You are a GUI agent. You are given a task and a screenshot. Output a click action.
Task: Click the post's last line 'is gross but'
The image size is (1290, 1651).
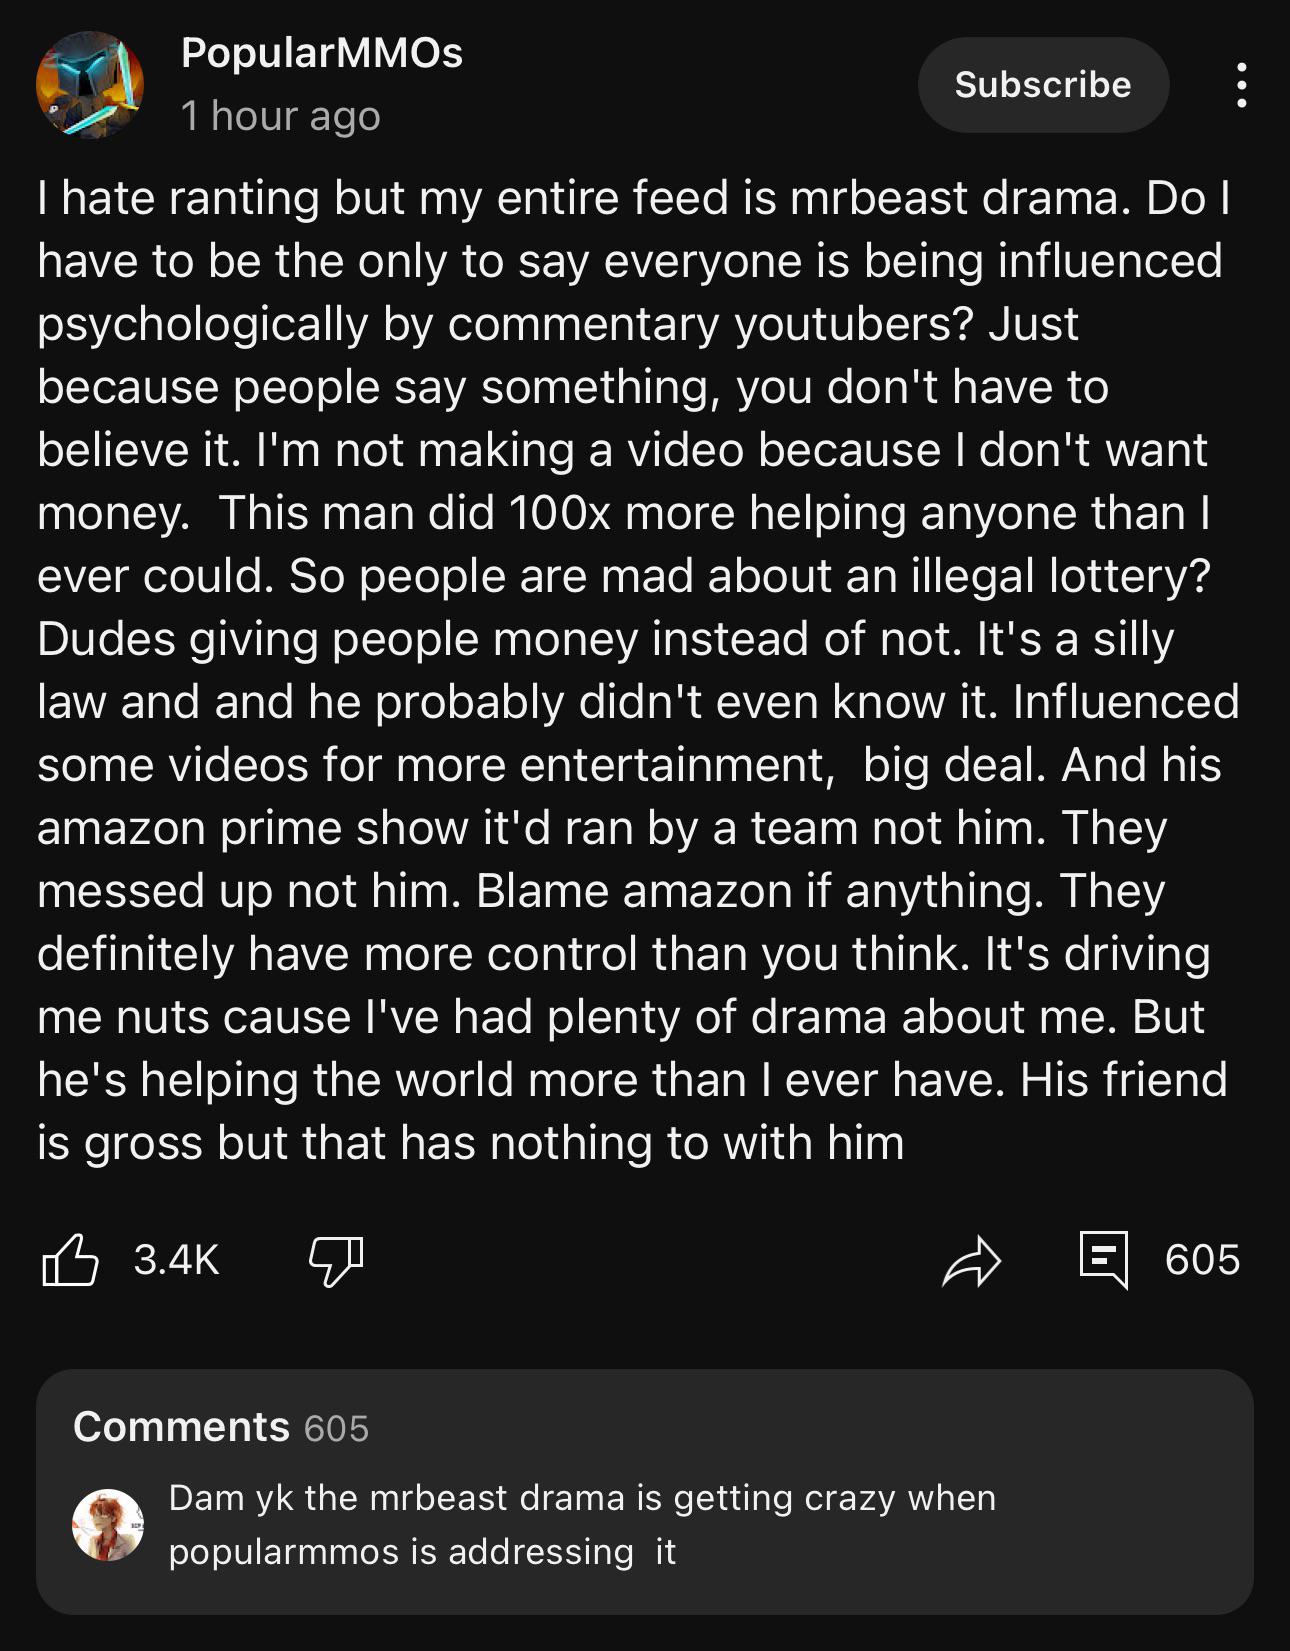[470, 1142]
